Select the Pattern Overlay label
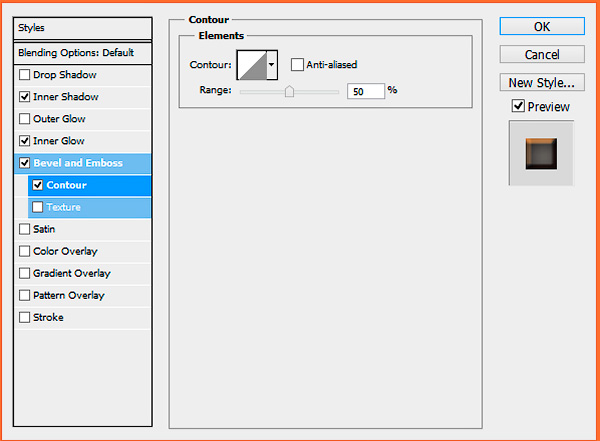600x441 pixels. coord(69,296)
